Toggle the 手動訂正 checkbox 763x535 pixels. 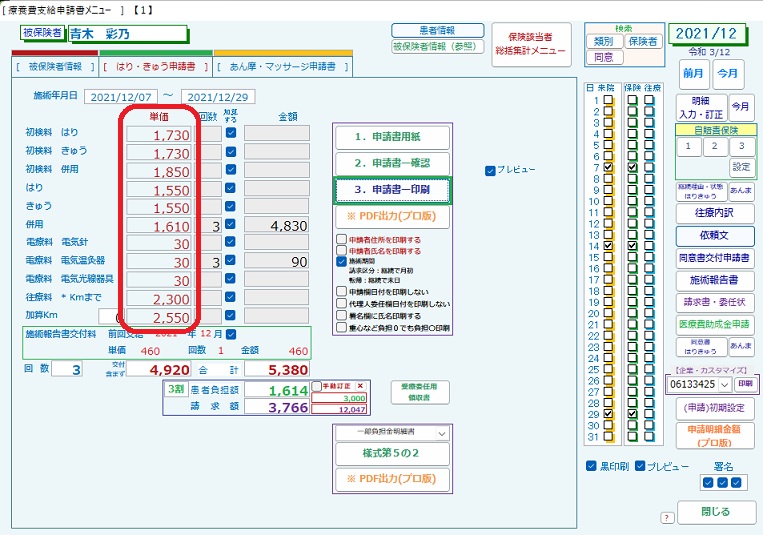(316, 386)
